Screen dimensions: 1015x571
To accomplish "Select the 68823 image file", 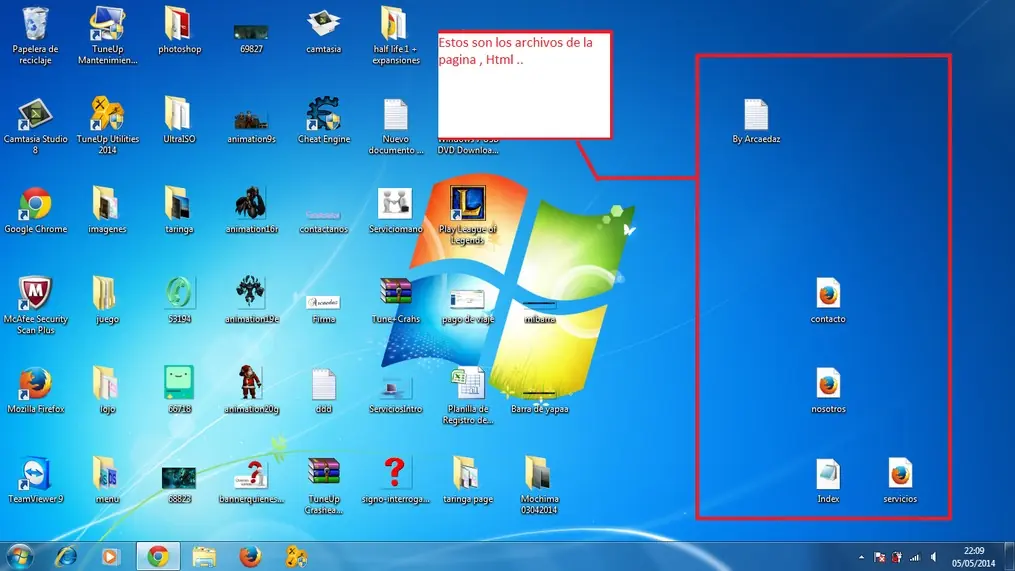I will (x=179, y=478).
